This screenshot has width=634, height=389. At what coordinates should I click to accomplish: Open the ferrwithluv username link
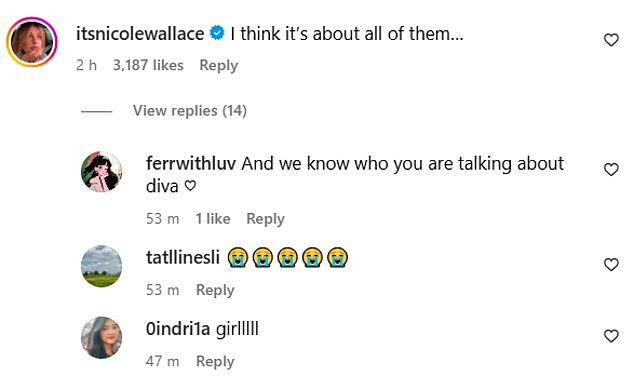click(x=191, y=164)
